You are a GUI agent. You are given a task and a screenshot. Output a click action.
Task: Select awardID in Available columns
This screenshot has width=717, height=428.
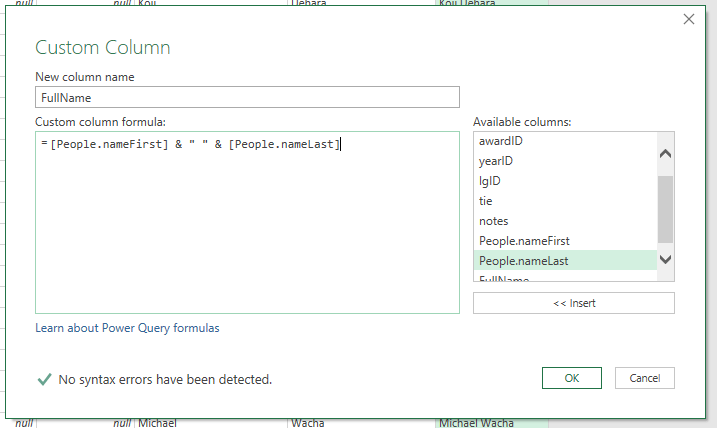pyautogui.click(x=501, y=141)
